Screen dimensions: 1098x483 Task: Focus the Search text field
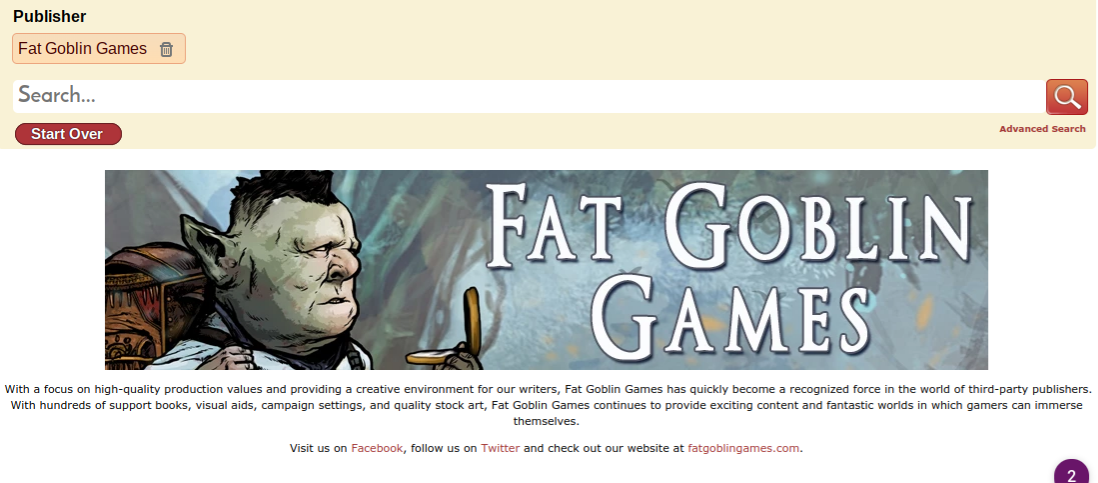529,96
